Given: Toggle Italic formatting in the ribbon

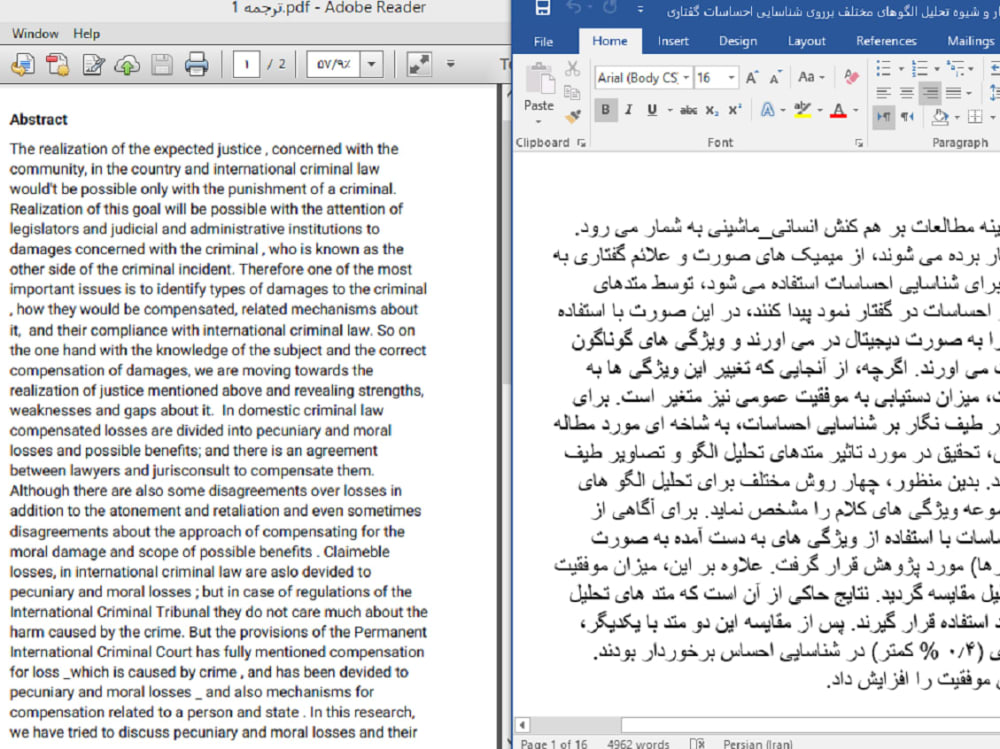Looking at the screenshot, I should point(627,107).
